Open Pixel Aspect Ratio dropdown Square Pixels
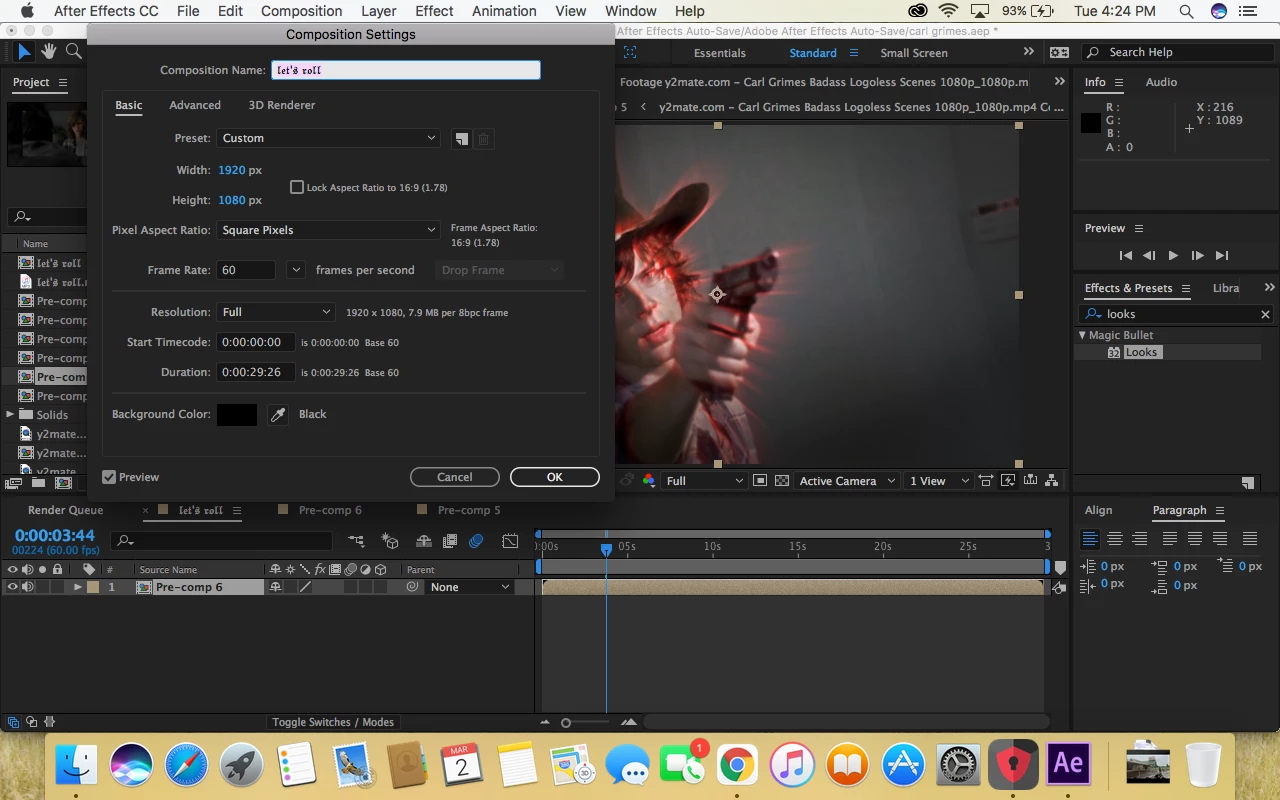The image size is (1280, 800). (328, 230)
